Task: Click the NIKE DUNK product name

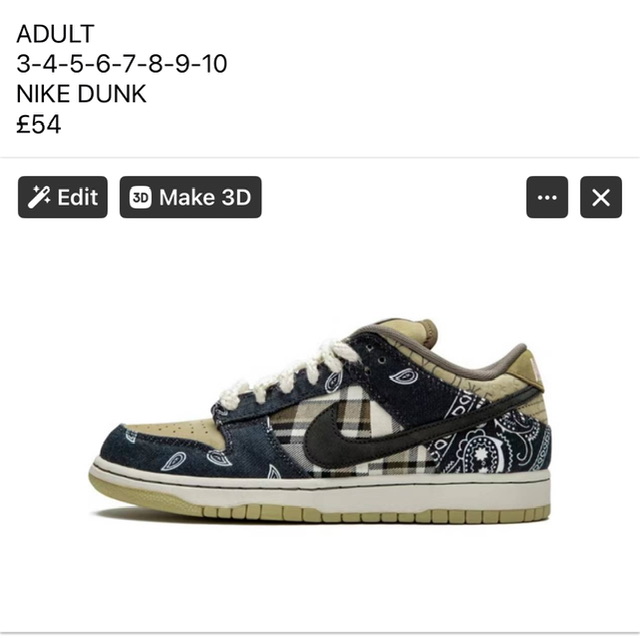Action: (81, 94)
